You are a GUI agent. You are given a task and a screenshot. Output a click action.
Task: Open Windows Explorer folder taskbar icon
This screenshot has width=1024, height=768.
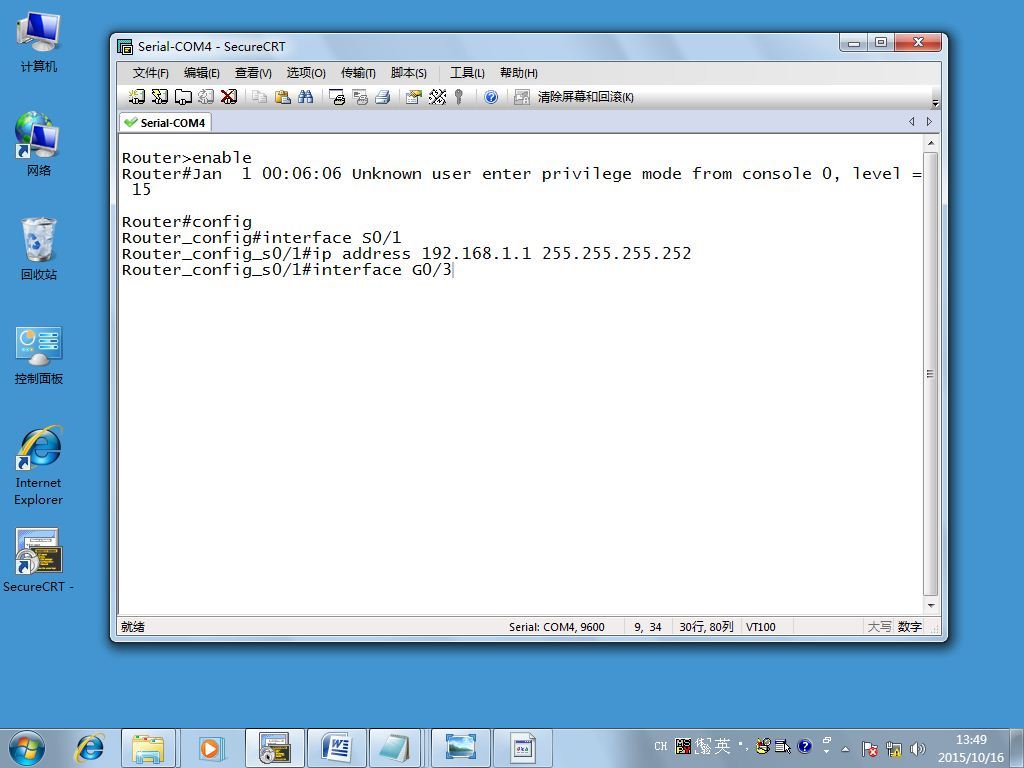tap(148, 748)
